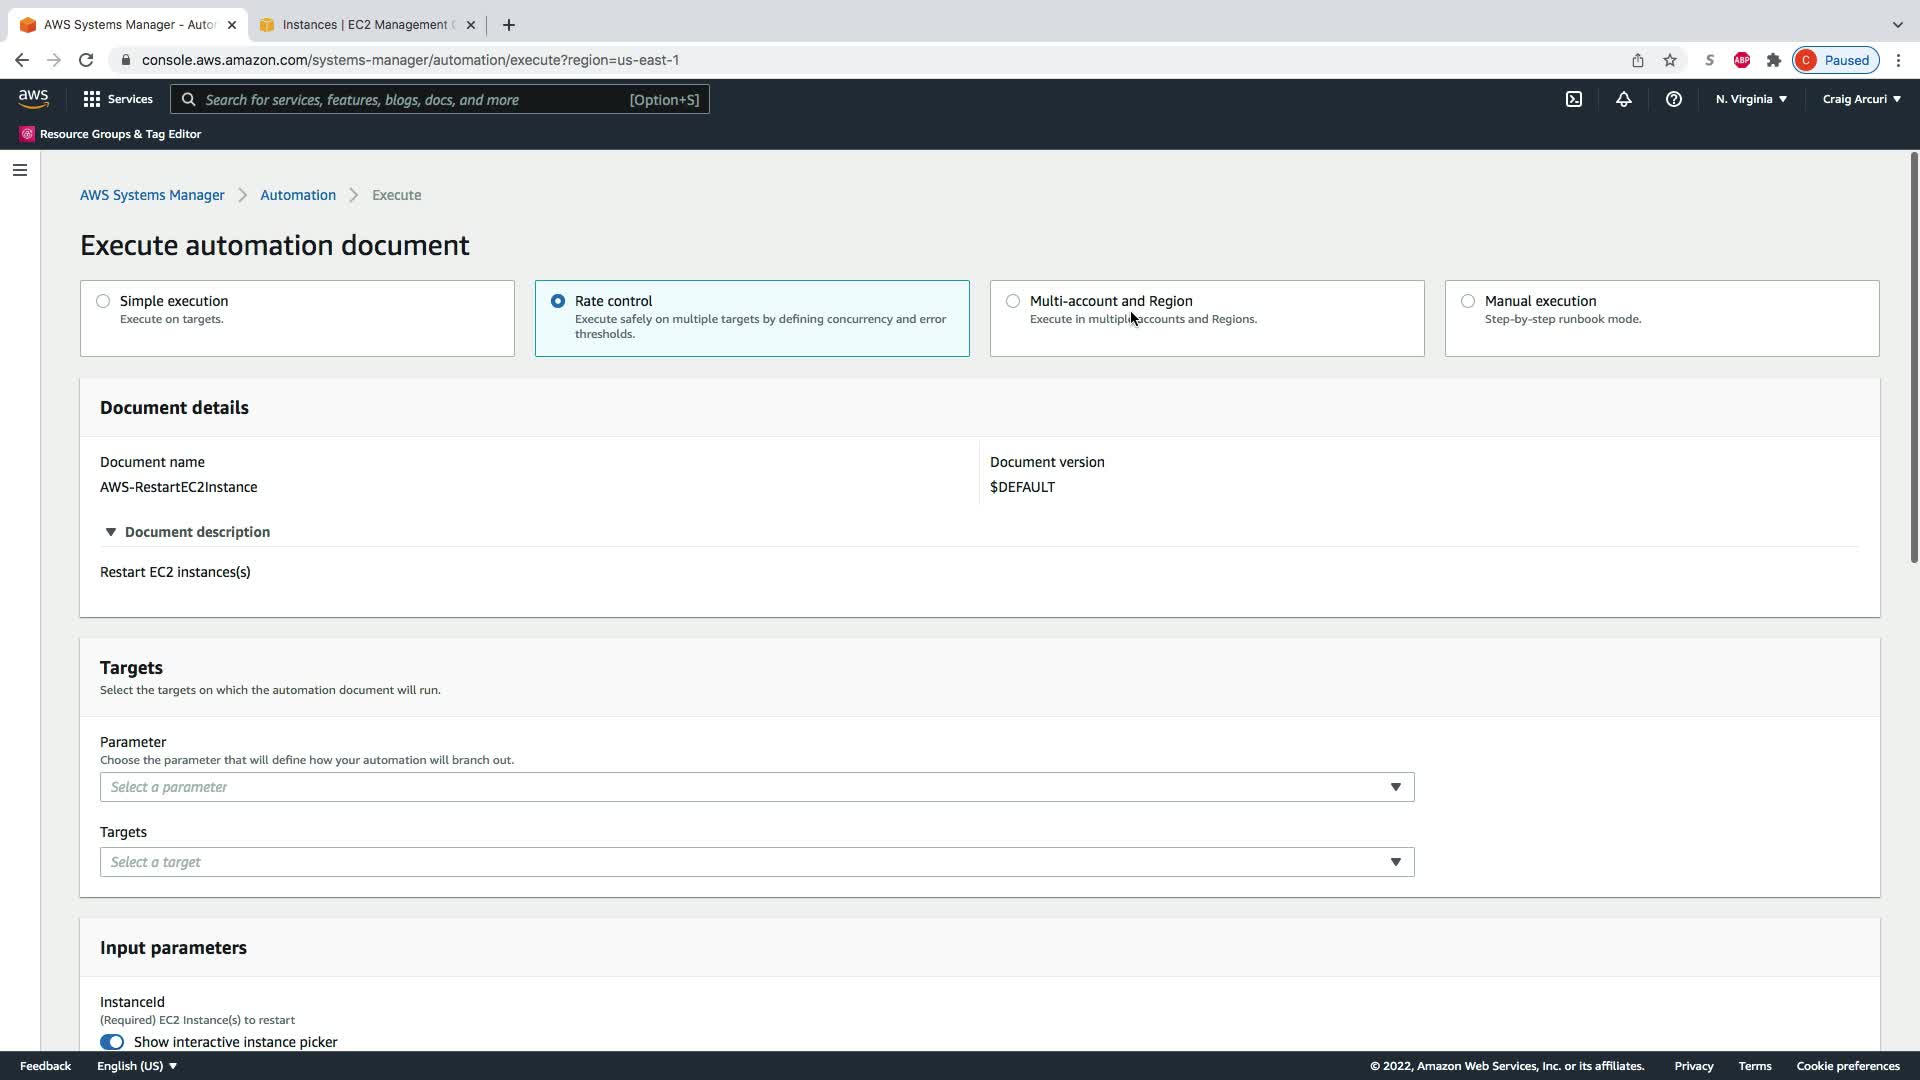Select the Simple execution radio button
Viewport: 1920px width, 1080px height.
pos(103,301)
